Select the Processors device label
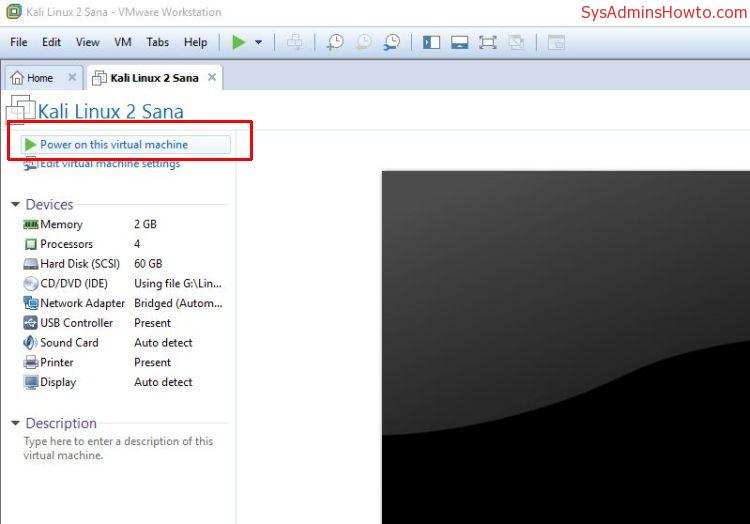The width and height of the screenshot is (750, 524). tap(66, 244)
